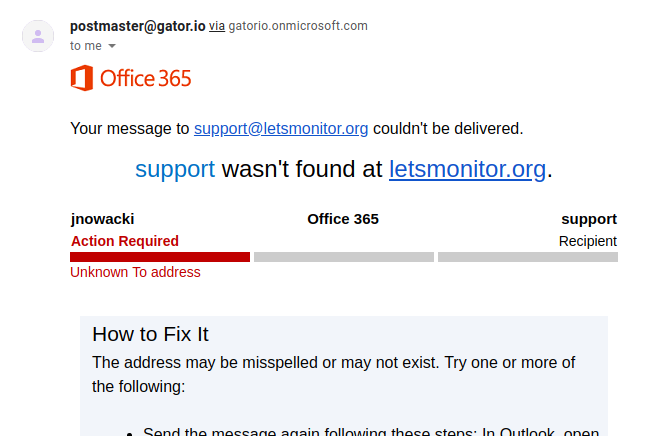
Task: Click the middle gray status bar segment
Action: click(x=343, y=257)
